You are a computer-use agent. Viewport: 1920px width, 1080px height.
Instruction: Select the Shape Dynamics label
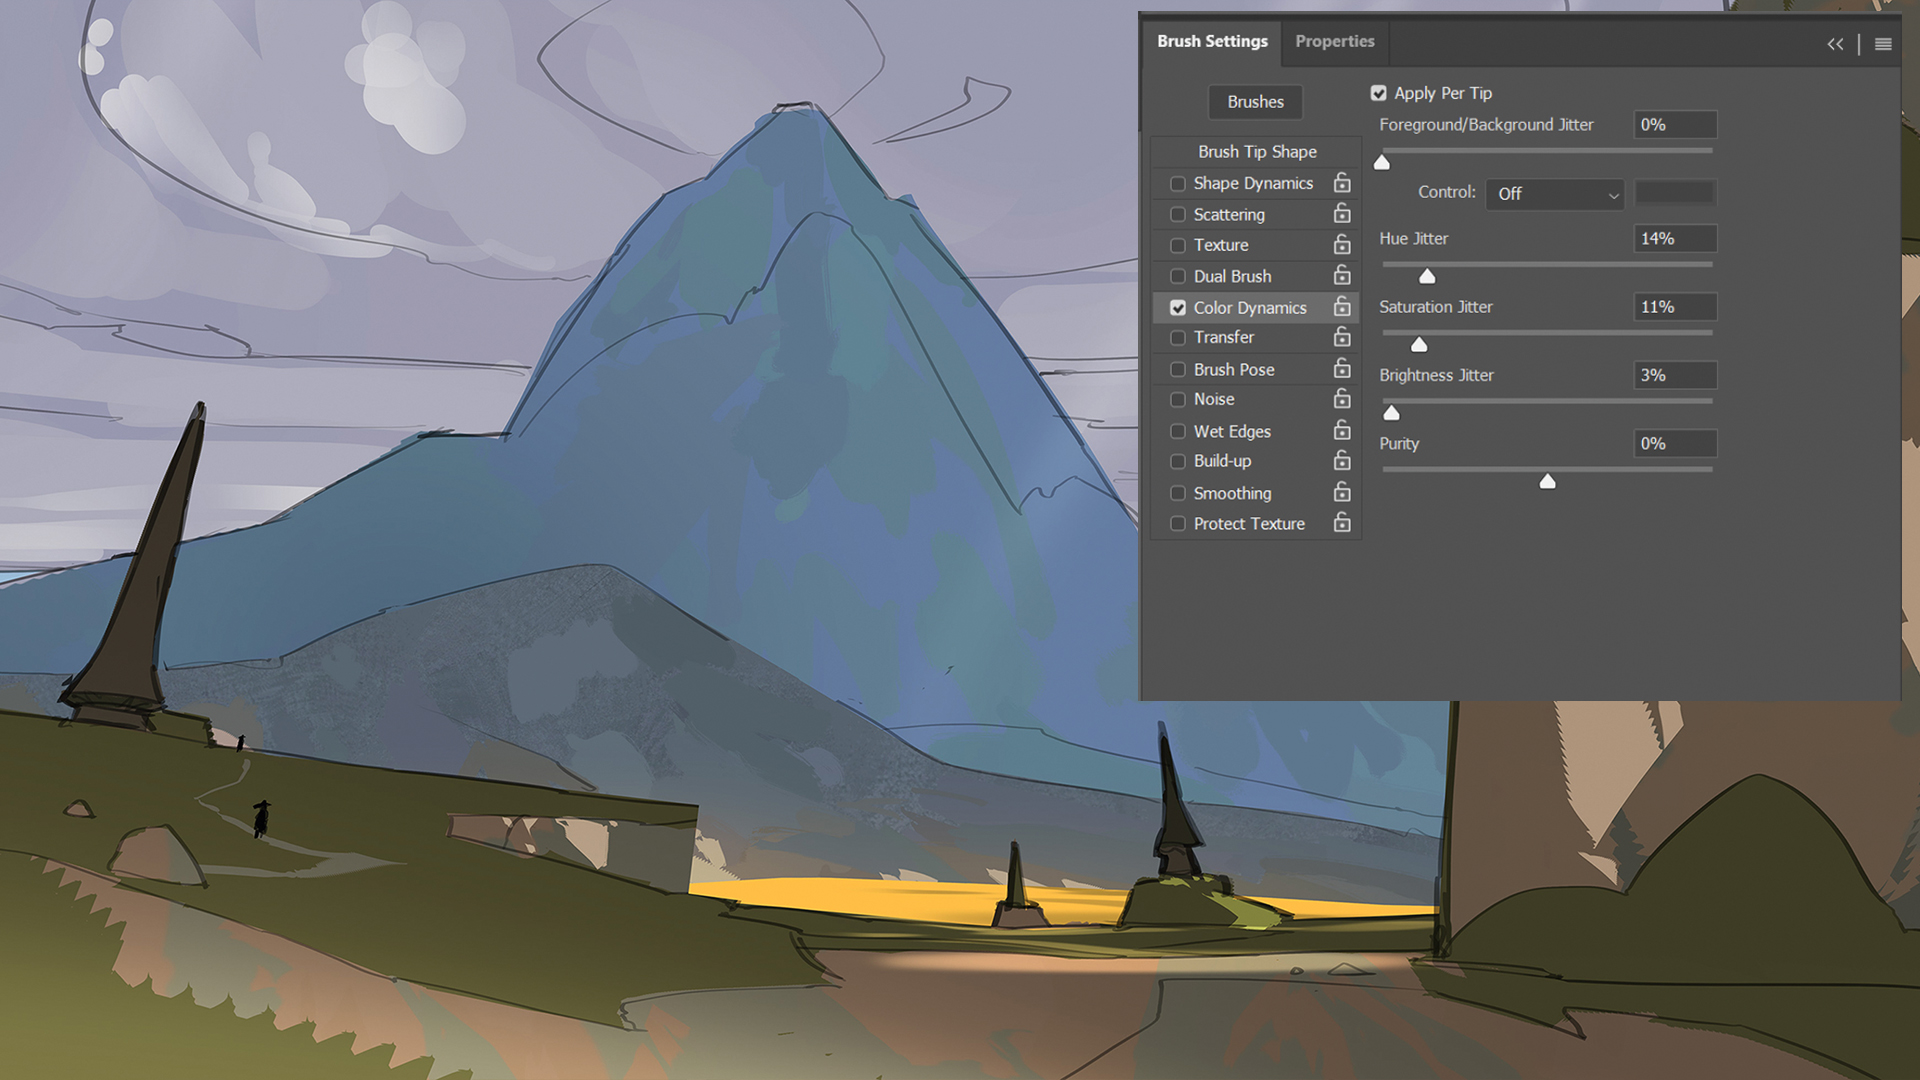[1253, 184]
